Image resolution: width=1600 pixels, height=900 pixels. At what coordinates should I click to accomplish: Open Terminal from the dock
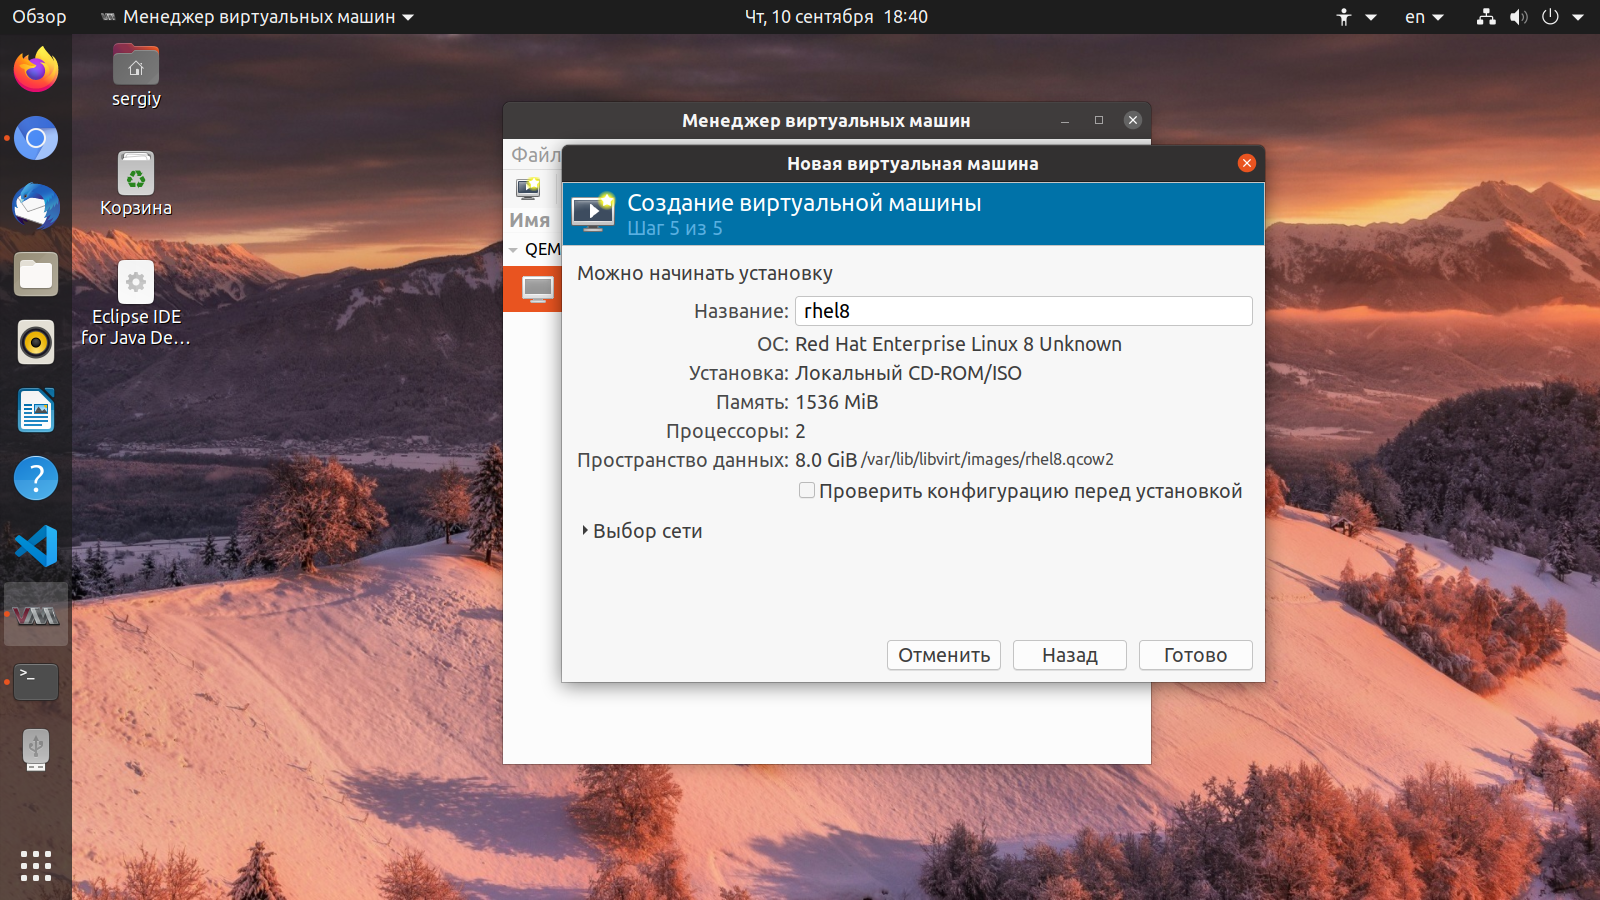pyautogui.click(x=36, y=682)
